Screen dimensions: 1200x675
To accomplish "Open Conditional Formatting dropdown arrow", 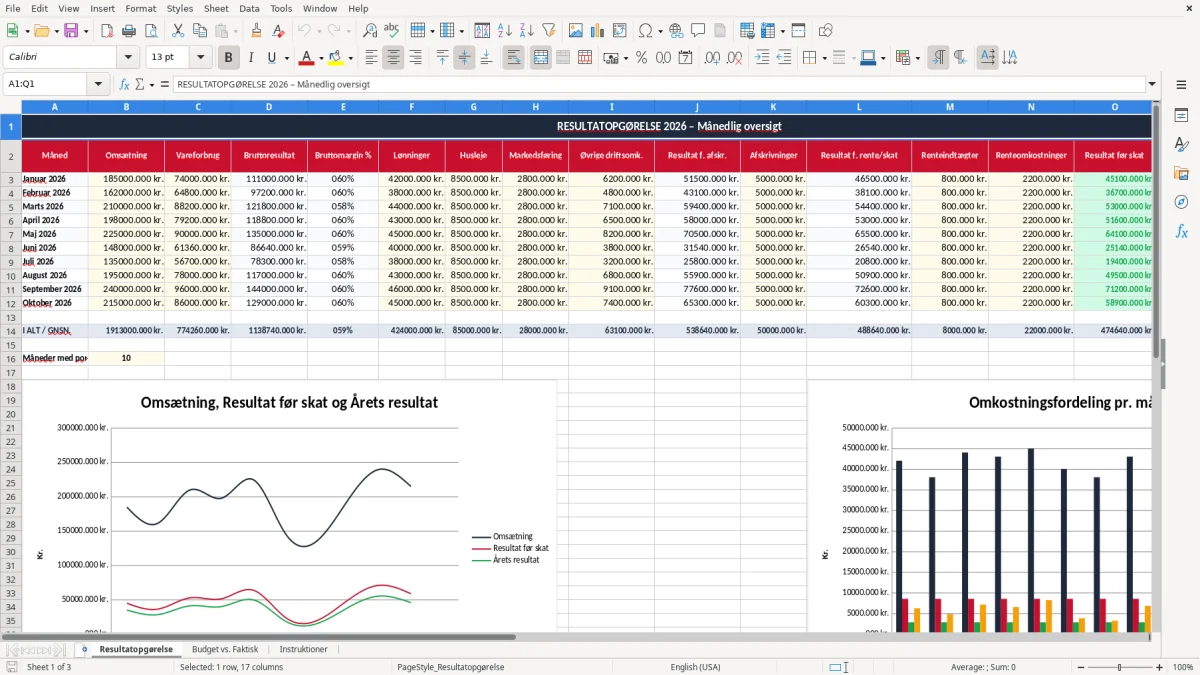I will click(x=917, y=58).
